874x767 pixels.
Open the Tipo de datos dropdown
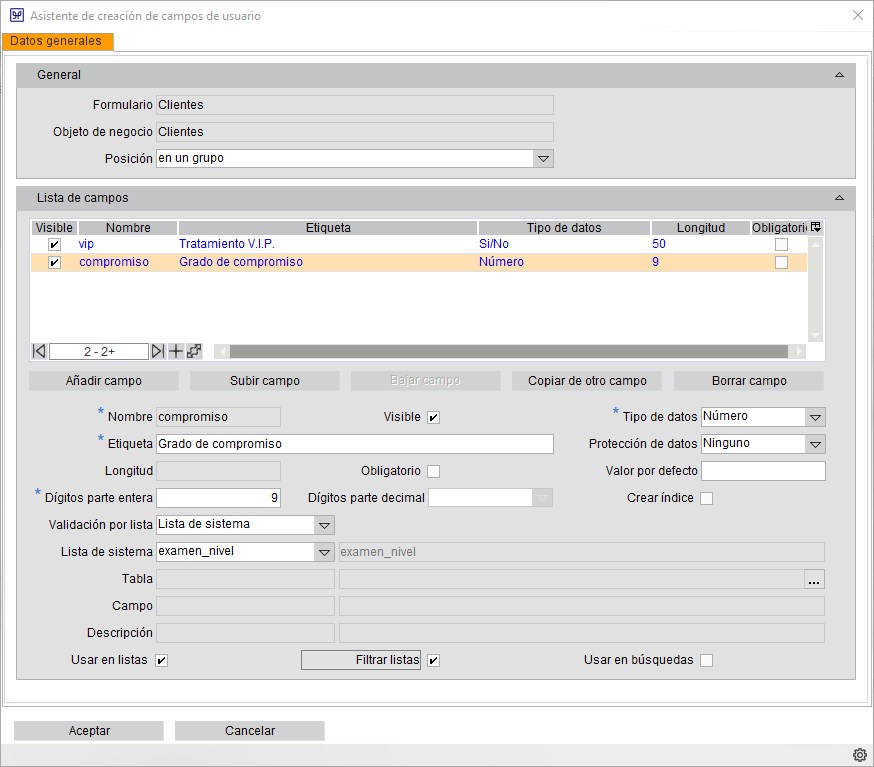(x=815, y=416)
